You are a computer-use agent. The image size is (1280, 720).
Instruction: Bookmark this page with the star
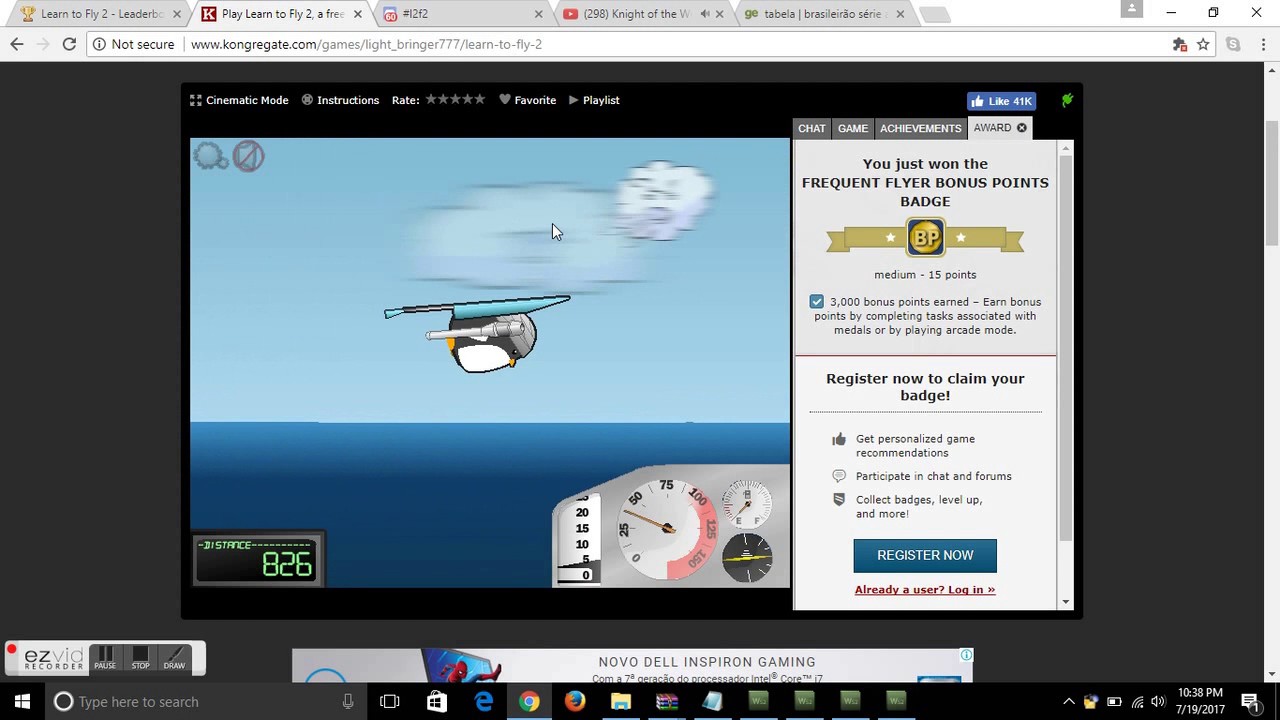tap(1203, 44)
